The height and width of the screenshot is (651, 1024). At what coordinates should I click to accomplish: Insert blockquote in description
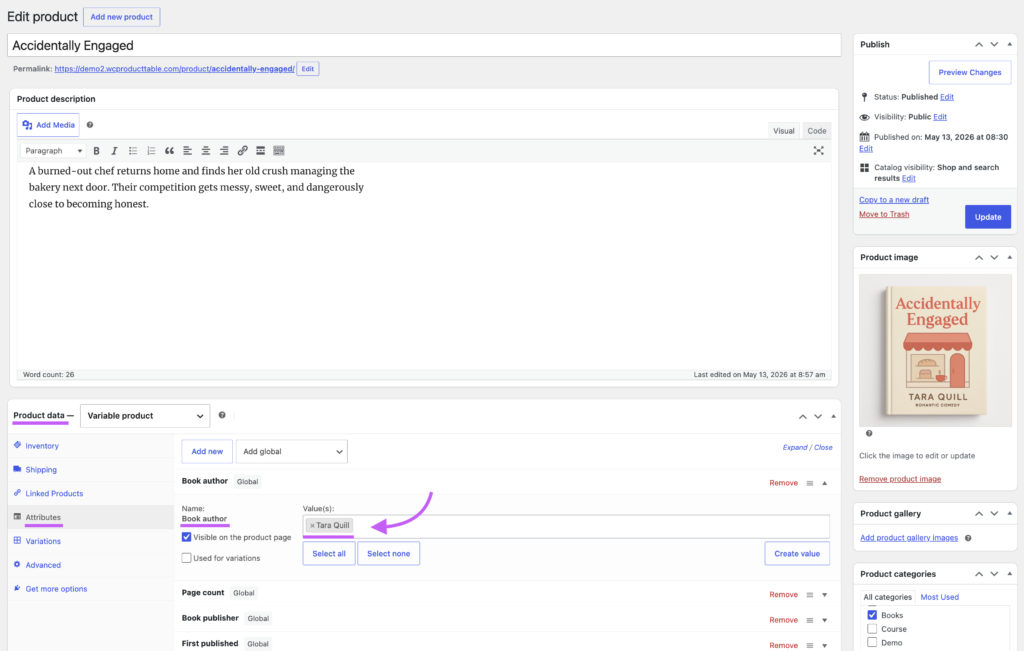pos(169,151)
